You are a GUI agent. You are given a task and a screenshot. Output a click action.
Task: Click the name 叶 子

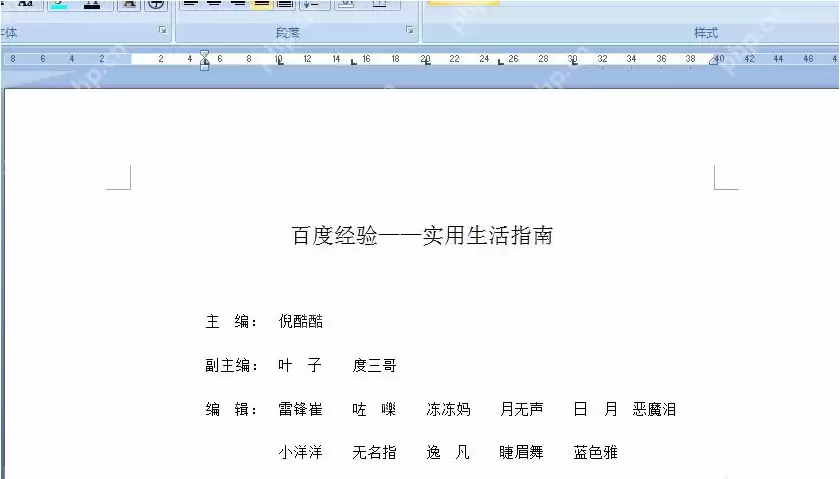[x=300, y=365]
